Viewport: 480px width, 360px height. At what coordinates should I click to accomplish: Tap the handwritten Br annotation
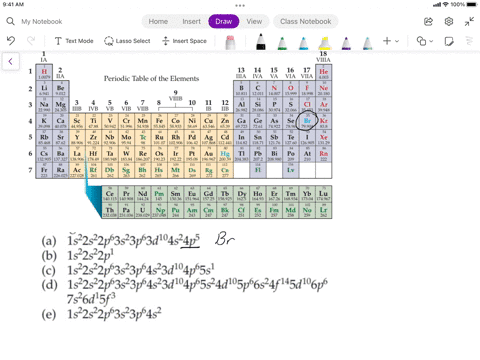225,239
